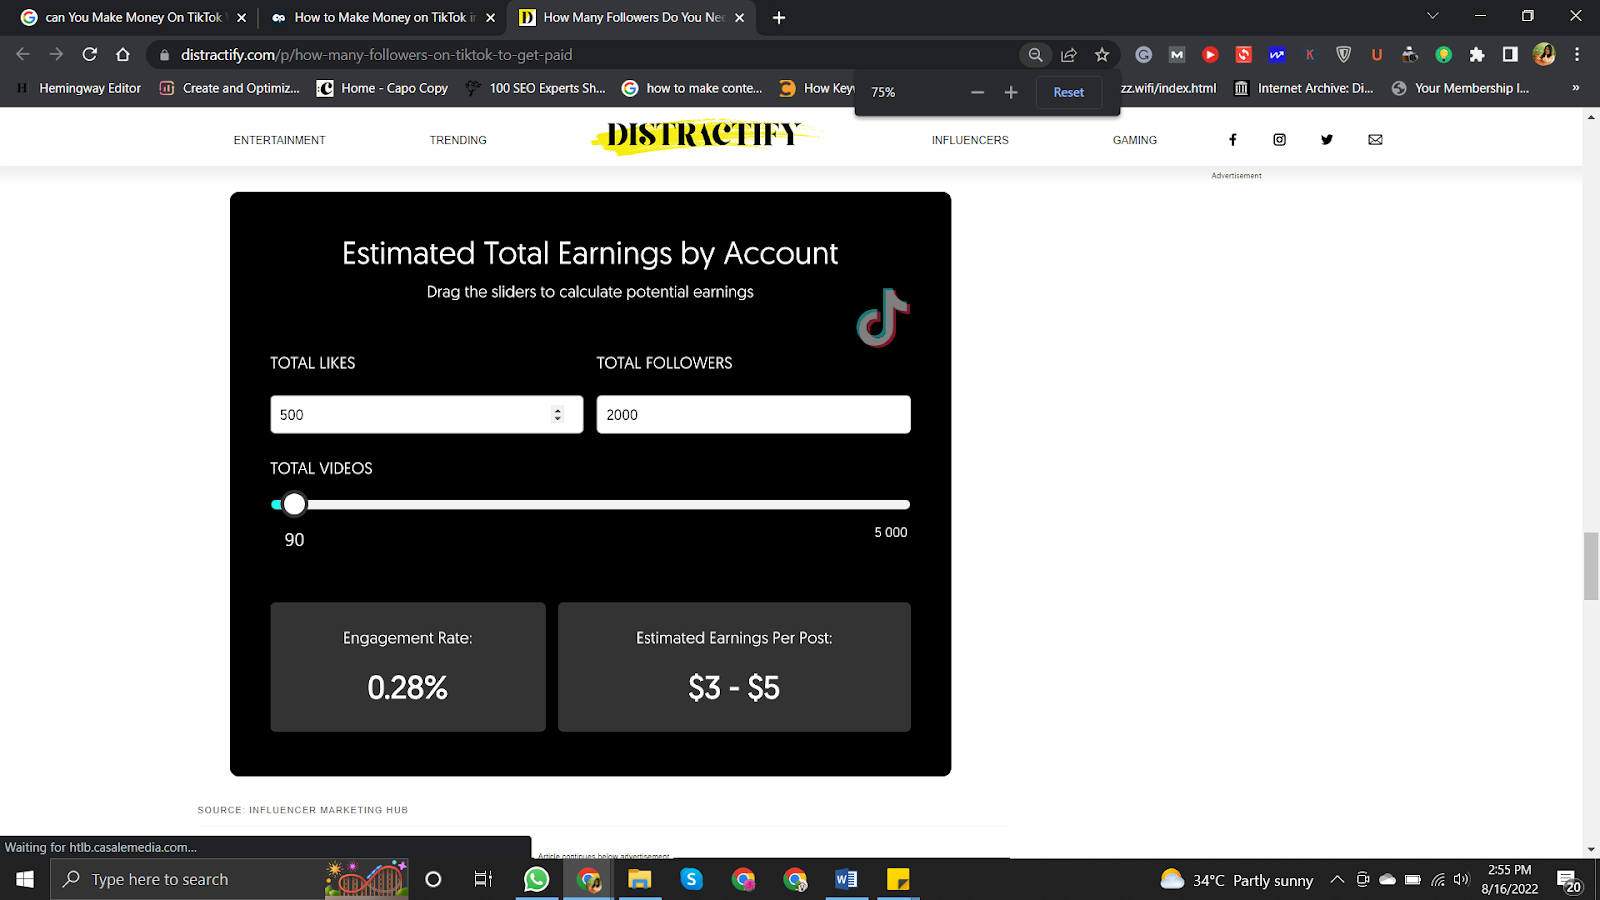Viewport: 1600px width, 900px height.
Task: Click the Cortana circle icon
Action: [x=433, y=879]
